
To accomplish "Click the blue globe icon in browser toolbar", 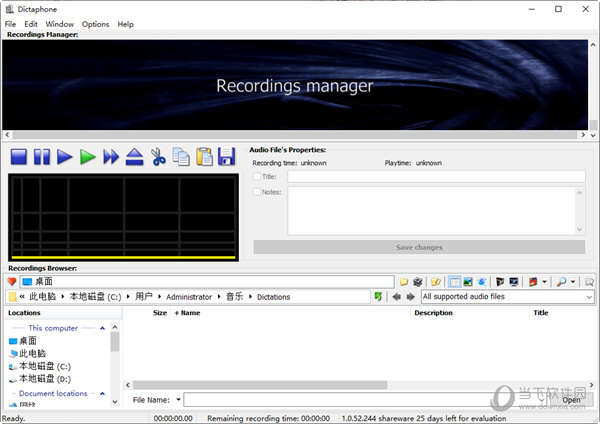I will click(482, 282).
